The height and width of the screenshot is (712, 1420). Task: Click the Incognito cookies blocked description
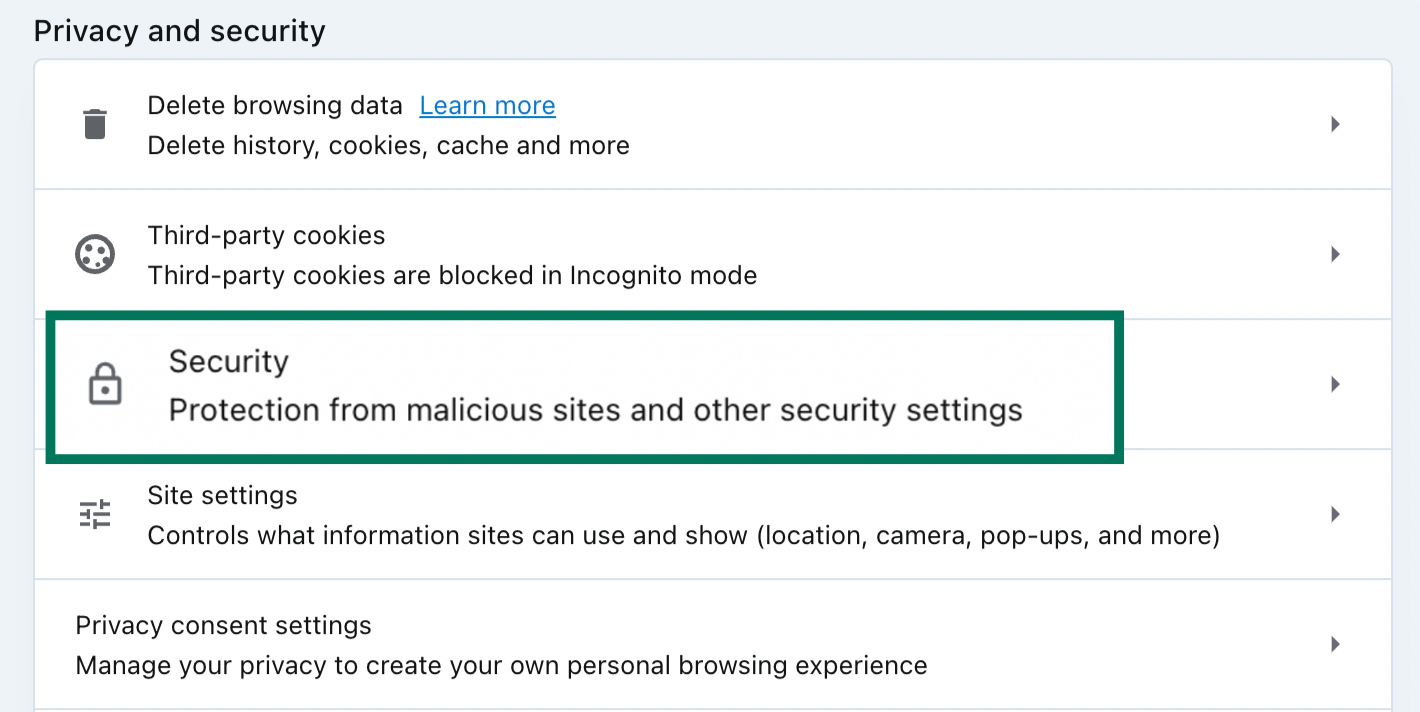coord(452,275)
